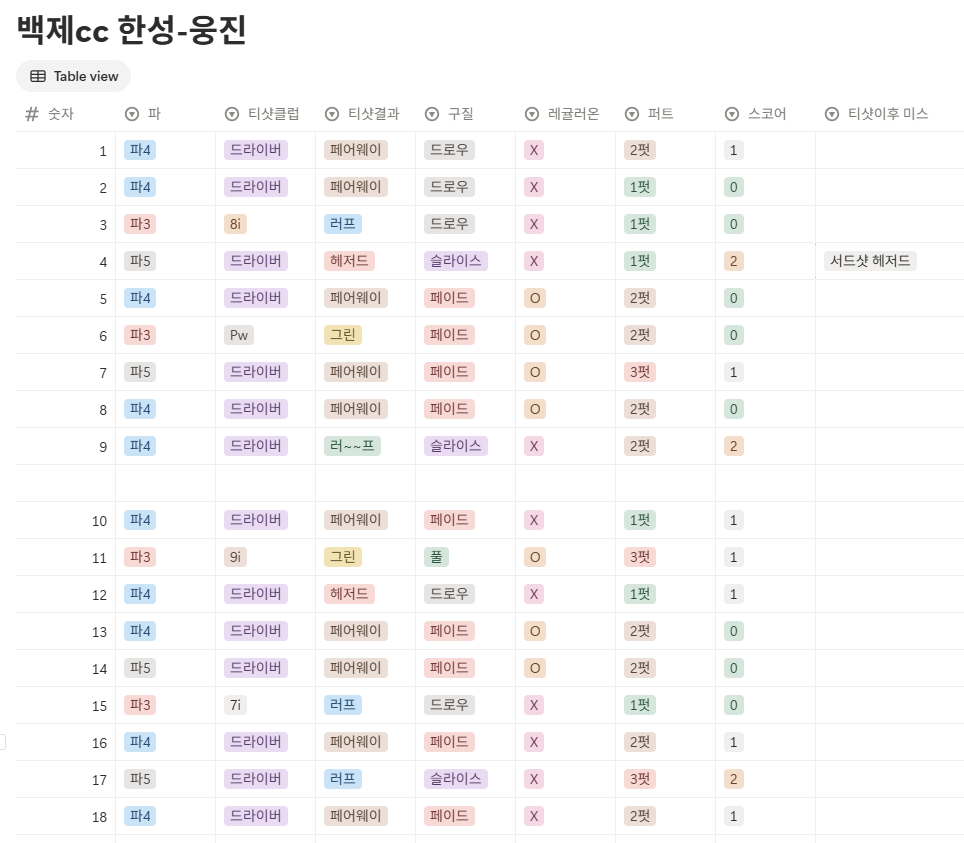Click the 8i club tag in row 3
964x843 pixels.
(235, 224)
